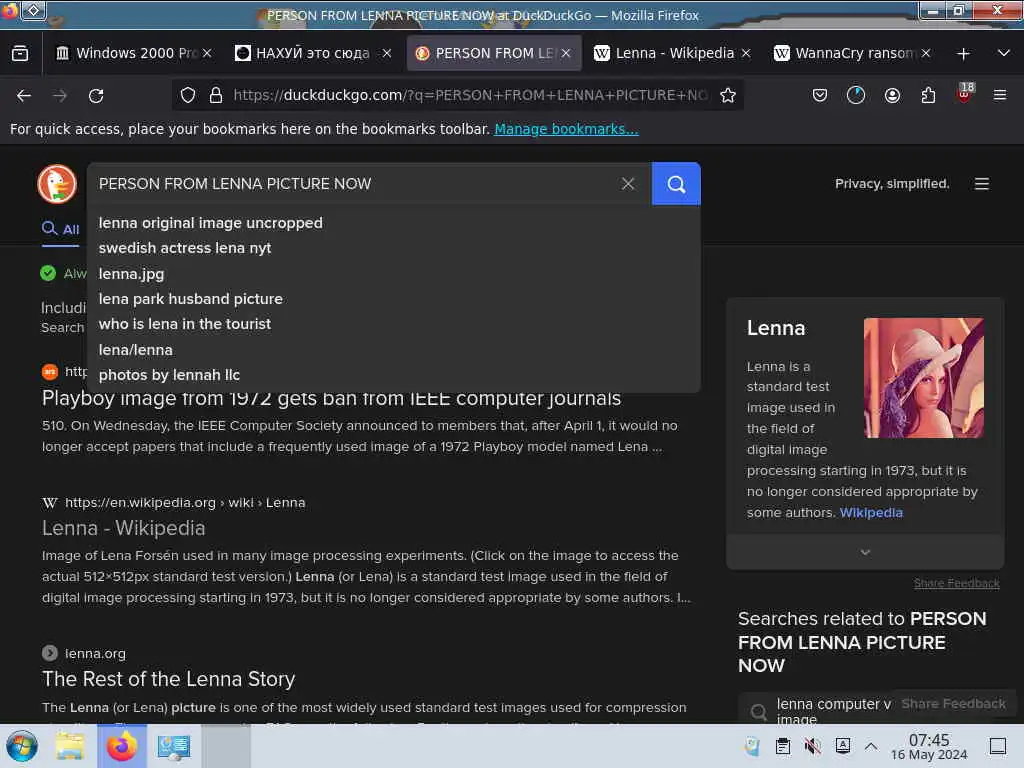
Task: View site security via the padlock icon
Action: [216, 95]
